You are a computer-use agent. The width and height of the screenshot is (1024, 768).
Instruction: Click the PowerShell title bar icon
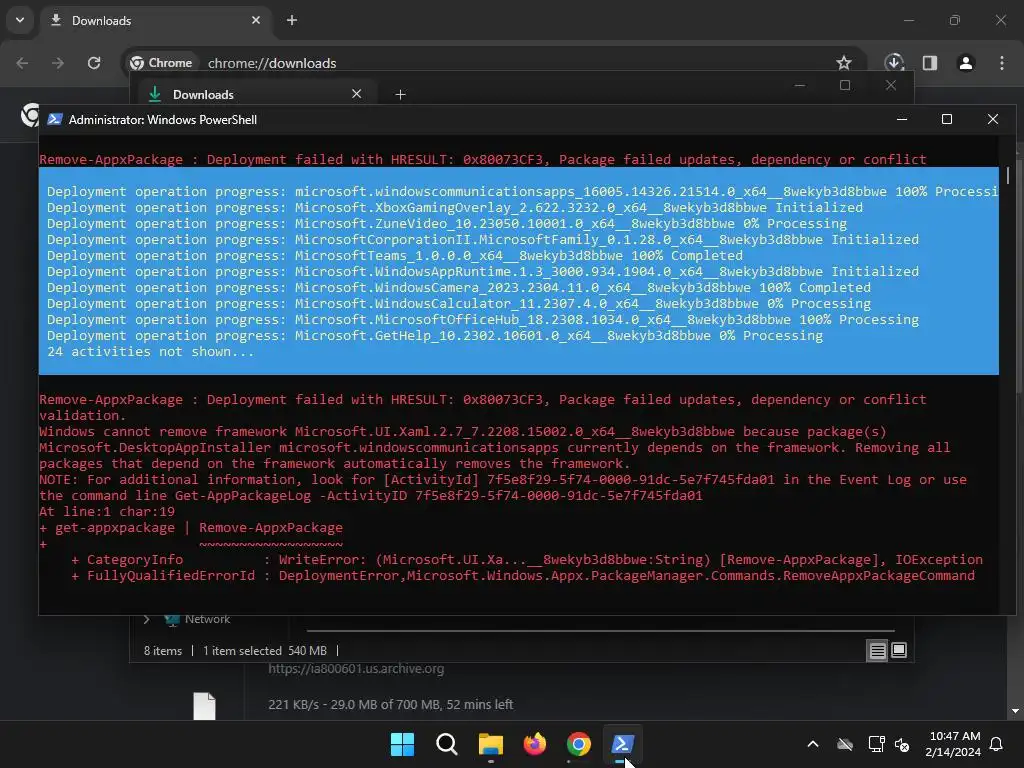pos(55,119)
